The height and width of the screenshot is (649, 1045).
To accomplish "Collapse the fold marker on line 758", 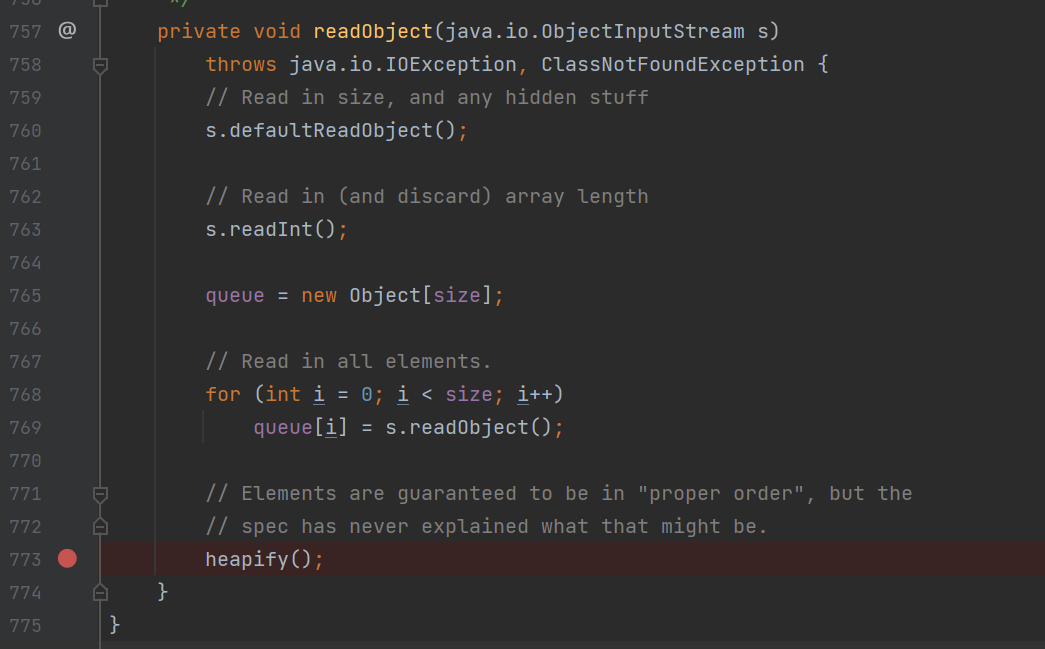I will [x=100, y=65].
